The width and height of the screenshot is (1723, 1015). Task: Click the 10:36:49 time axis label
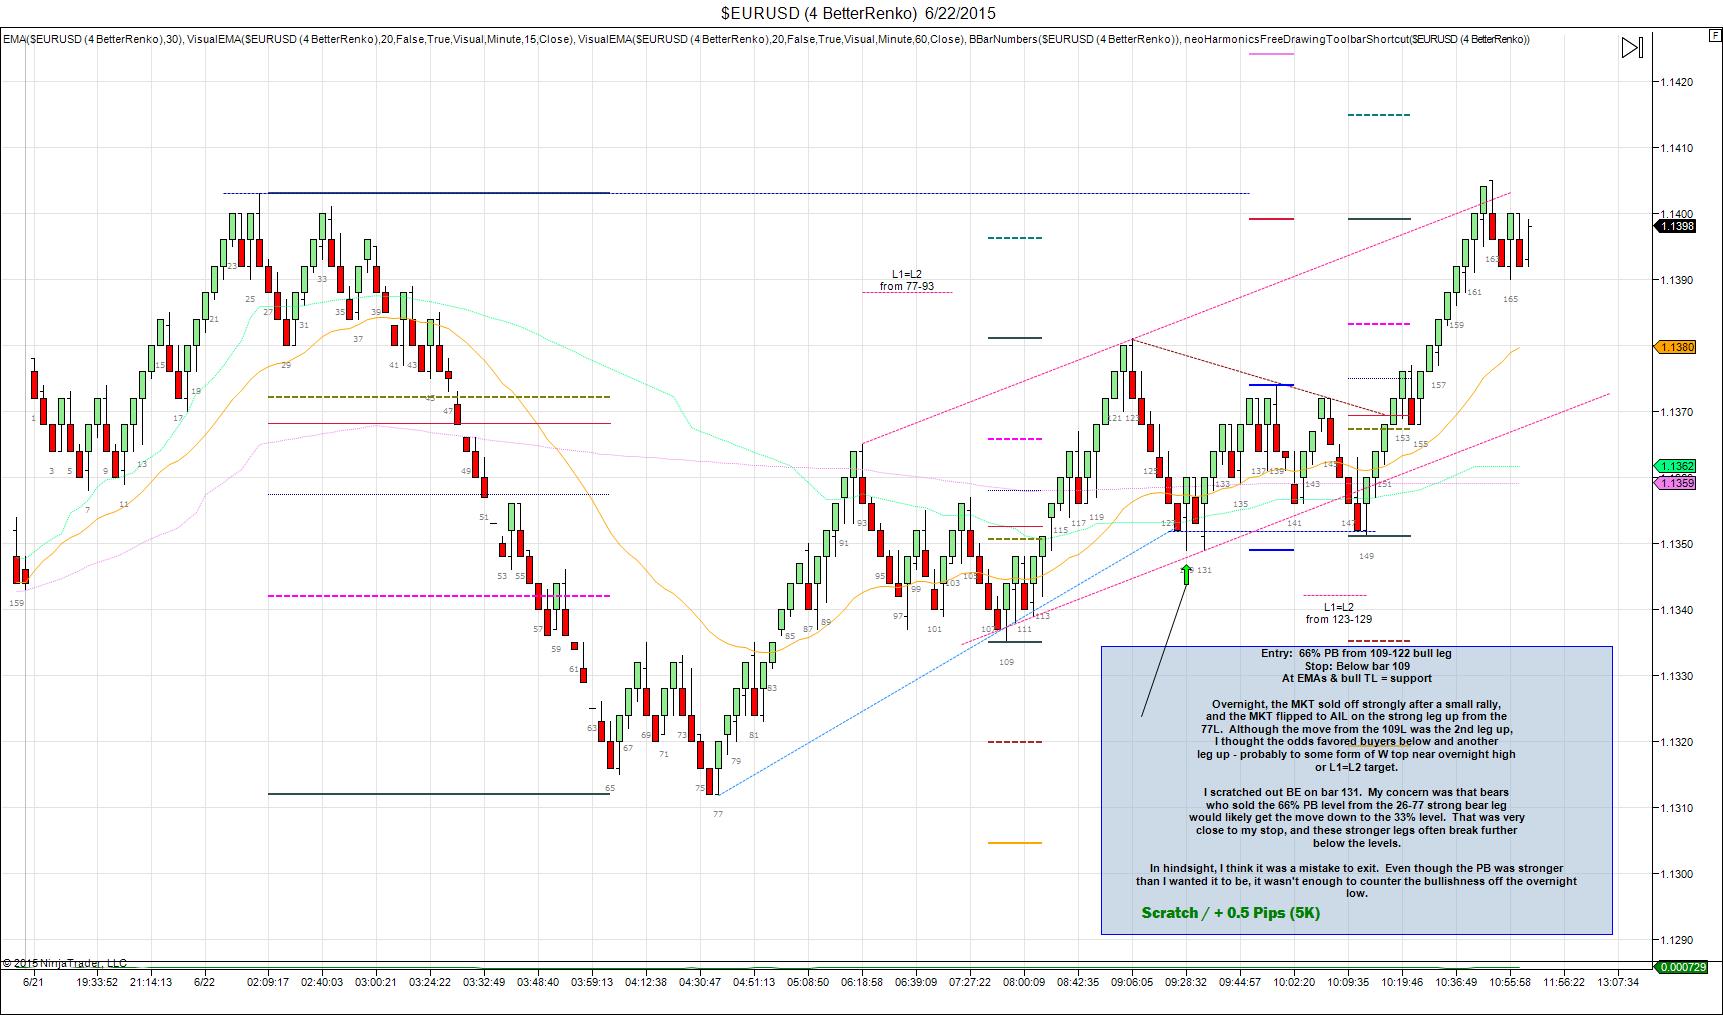(1456, 982)
